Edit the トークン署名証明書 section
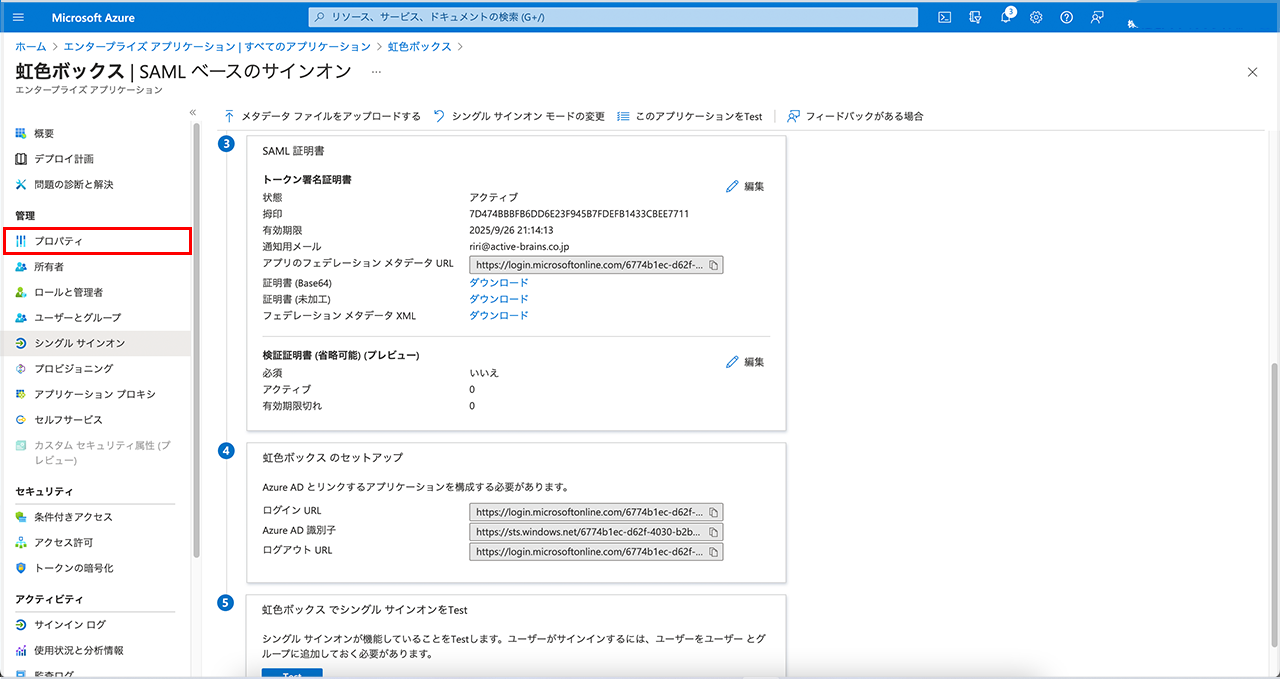 click(x=745, y=186)
